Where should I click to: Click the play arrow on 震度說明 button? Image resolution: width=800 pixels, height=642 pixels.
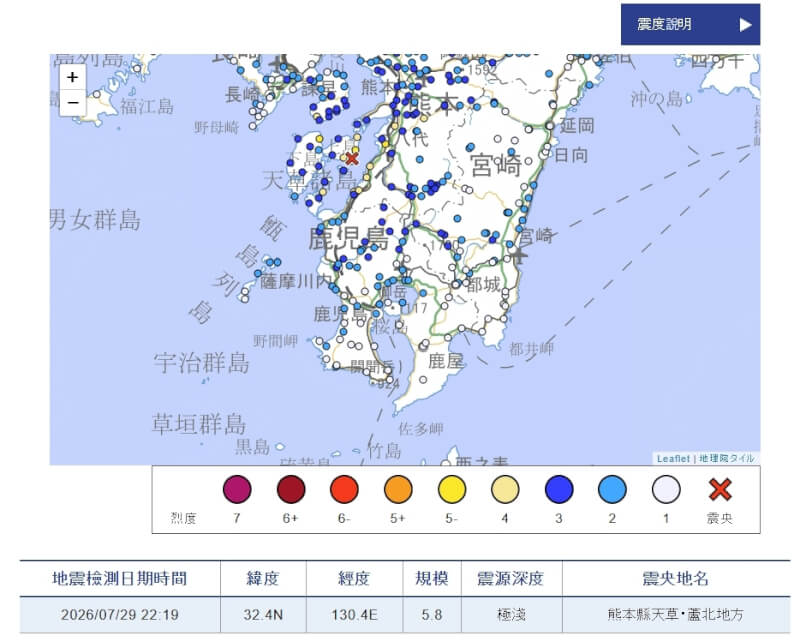tap(745, 24)
